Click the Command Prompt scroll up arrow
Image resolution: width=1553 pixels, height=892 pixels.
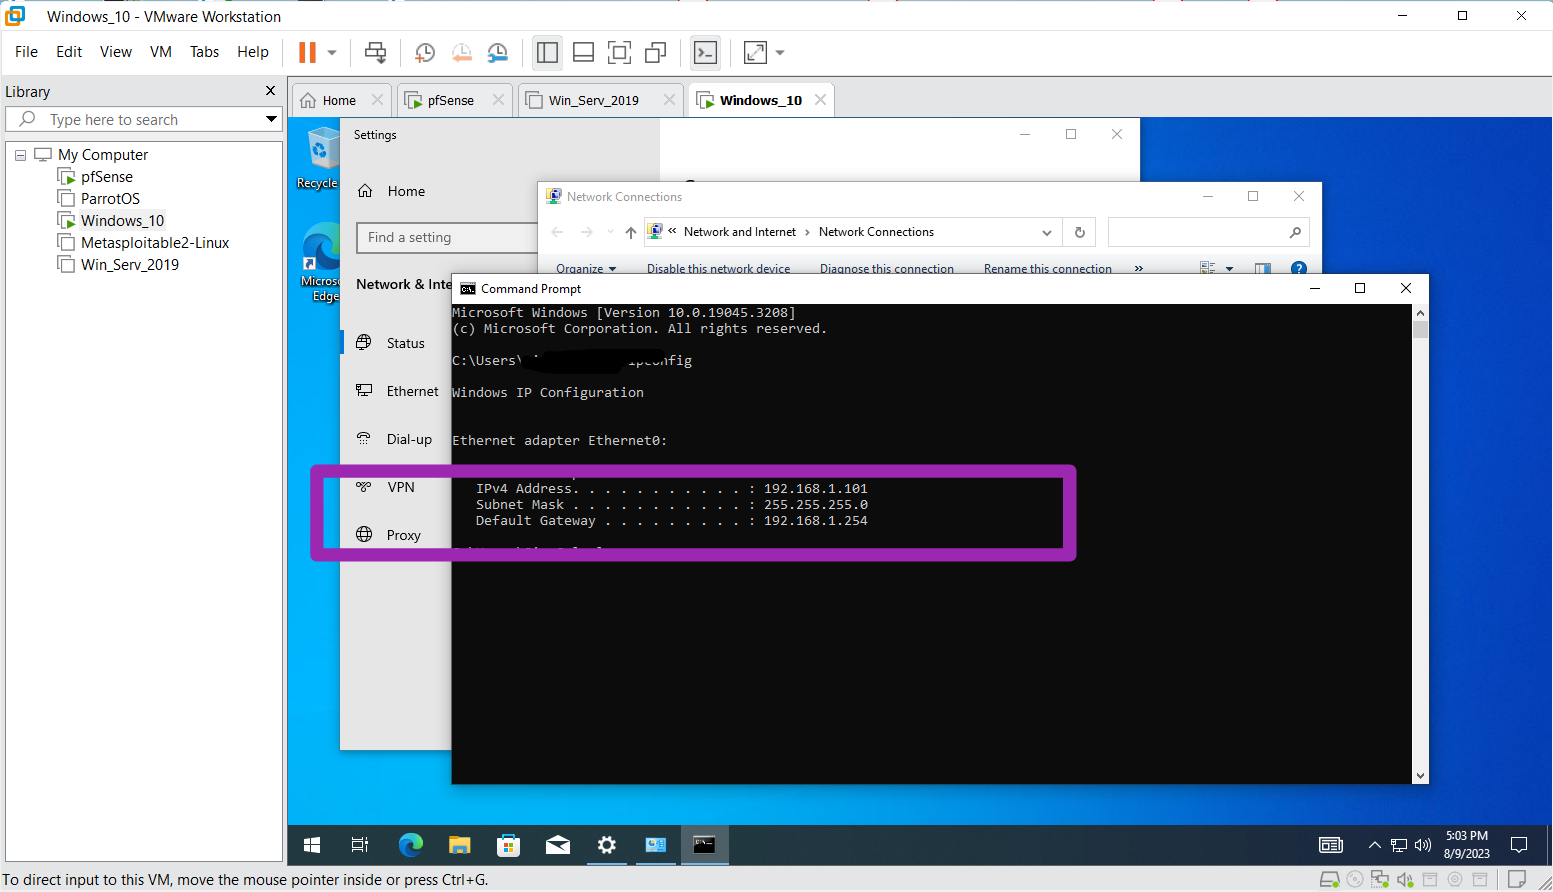[x=1420, y=313]
